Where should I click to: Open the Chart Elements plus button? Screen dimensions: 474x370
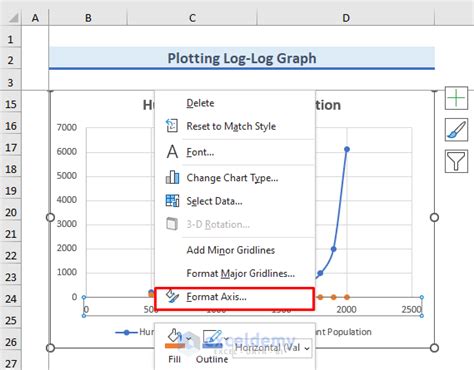pyautogui.click(x=456, y=98)
